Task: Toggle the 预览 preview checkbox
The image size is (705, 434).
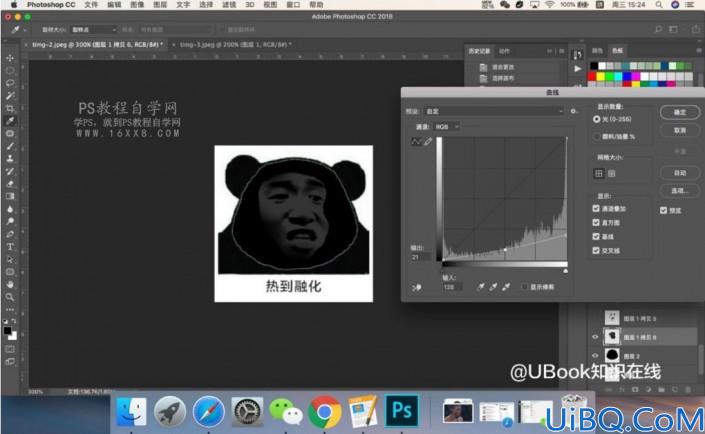Action: [663, 210]
